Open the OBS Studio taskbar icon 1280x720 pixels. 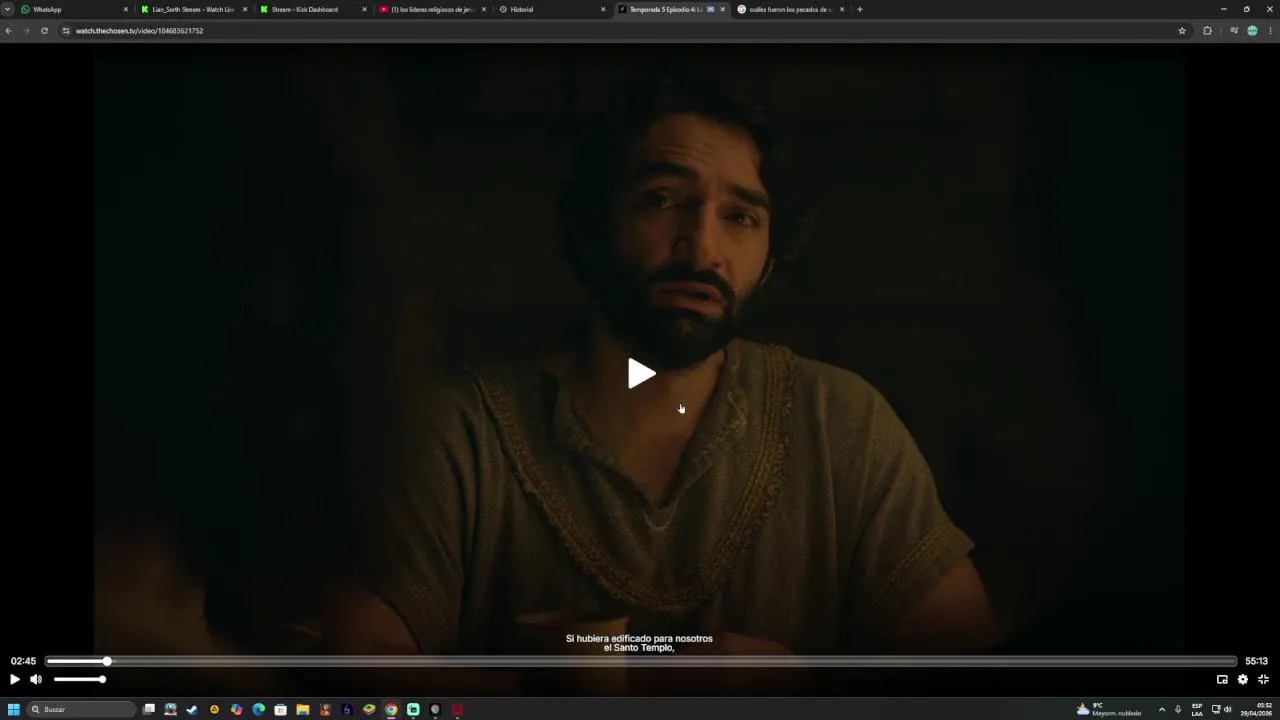[435, 709]
